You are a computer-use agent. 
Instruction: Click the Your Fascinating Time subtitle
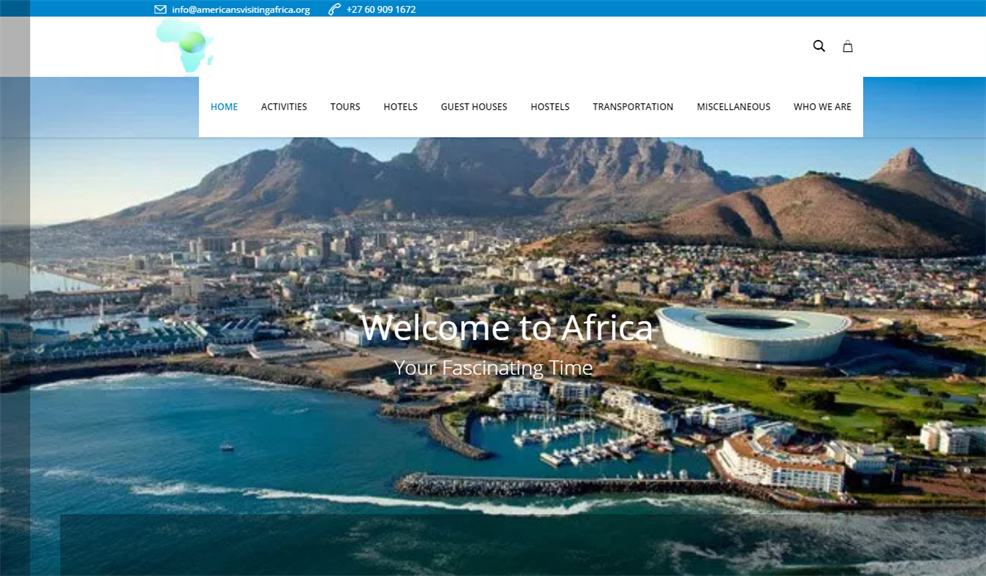click(x=494, y=368)
